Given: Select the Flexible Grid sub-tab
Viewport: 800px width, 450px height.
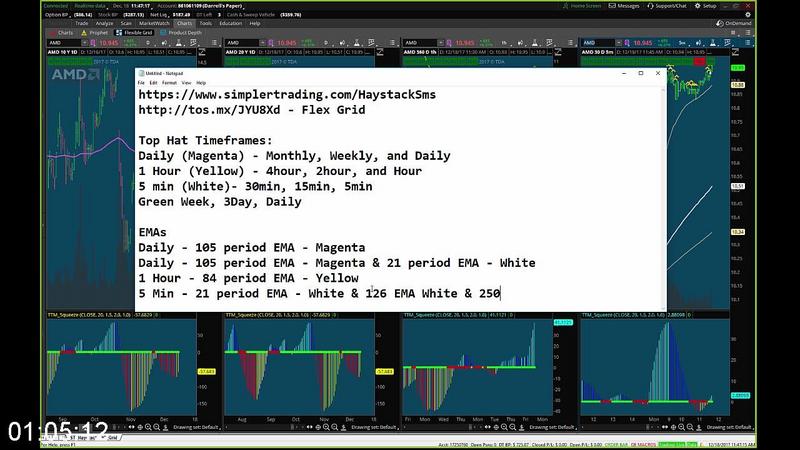Looking at the screenshot, I should click(x=134, y=33).
